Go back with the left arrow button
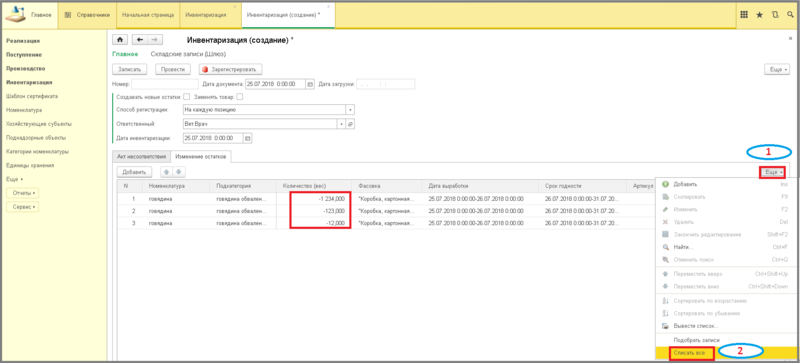The height and width of the screenshot is (363, 800). coord(140,40)
